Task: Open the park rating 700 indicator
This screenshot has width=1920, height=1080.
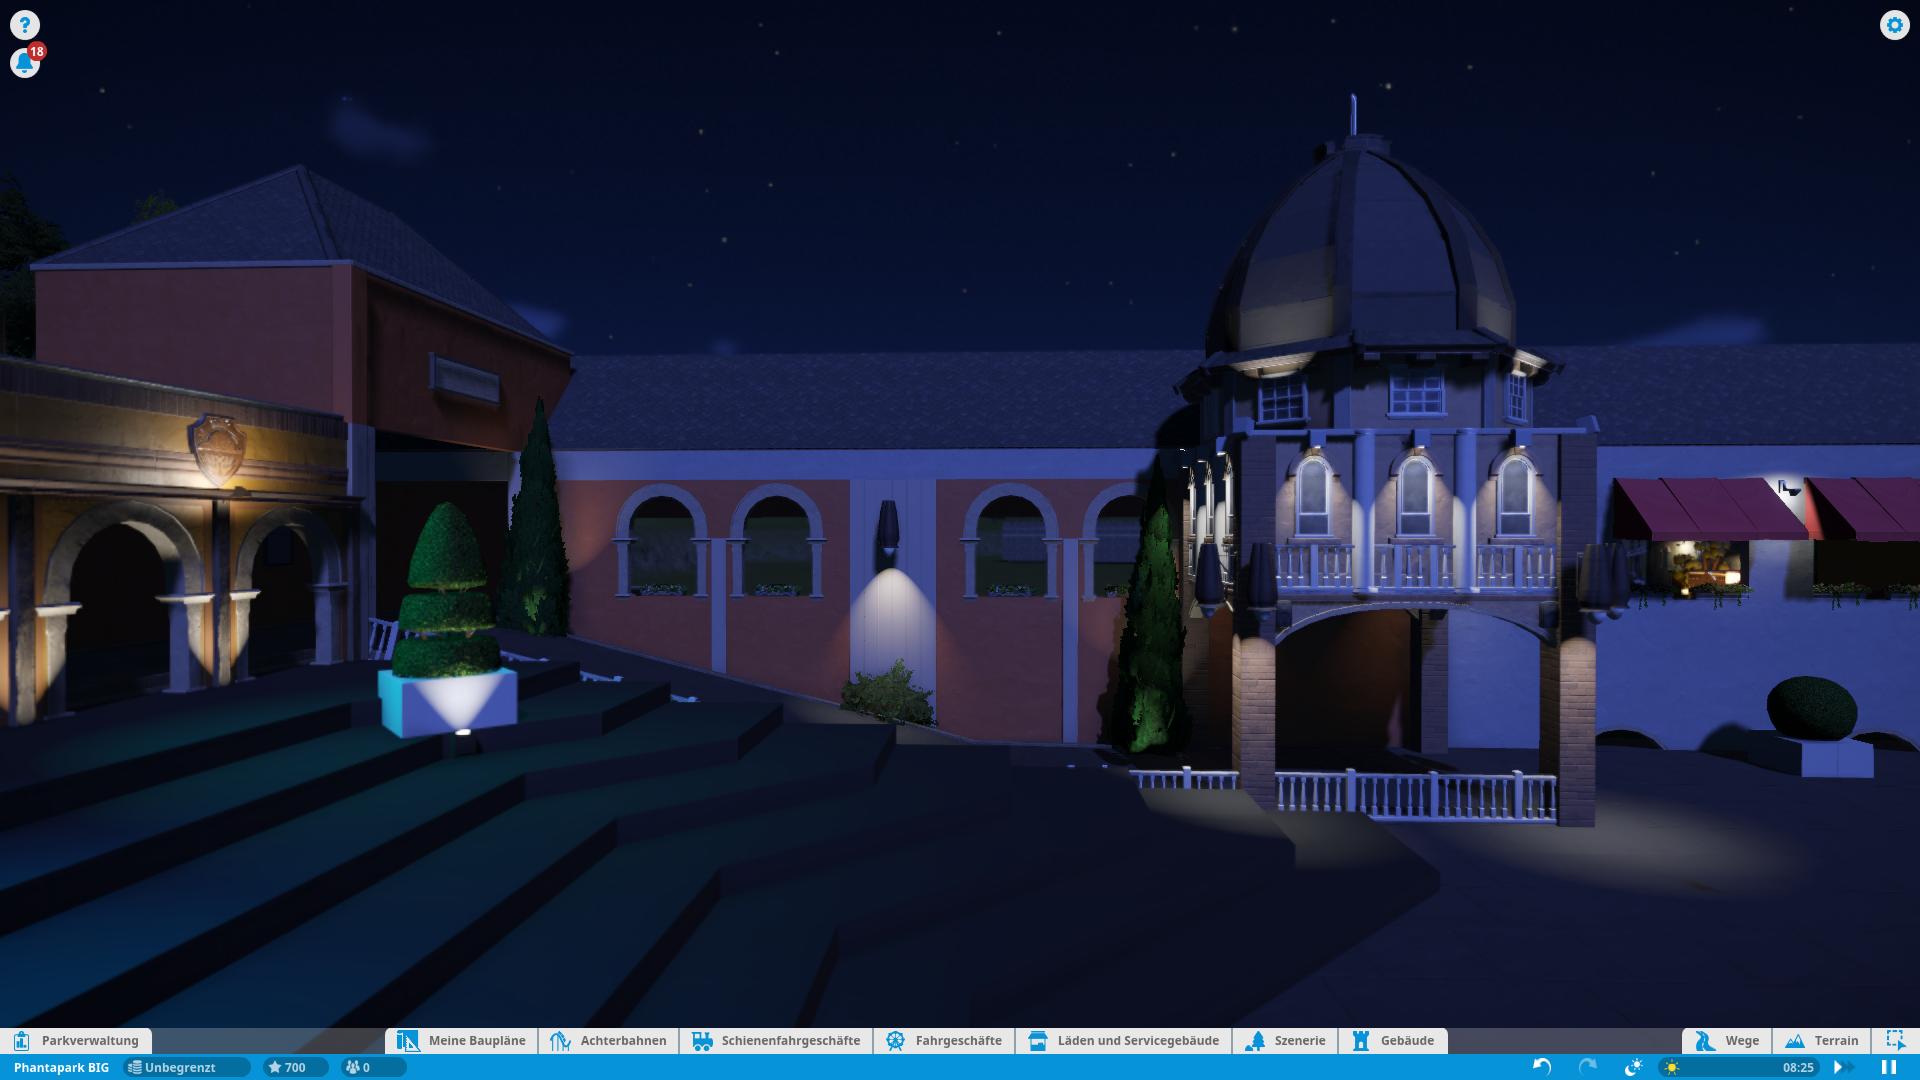Action: (x=295, y=1067)
